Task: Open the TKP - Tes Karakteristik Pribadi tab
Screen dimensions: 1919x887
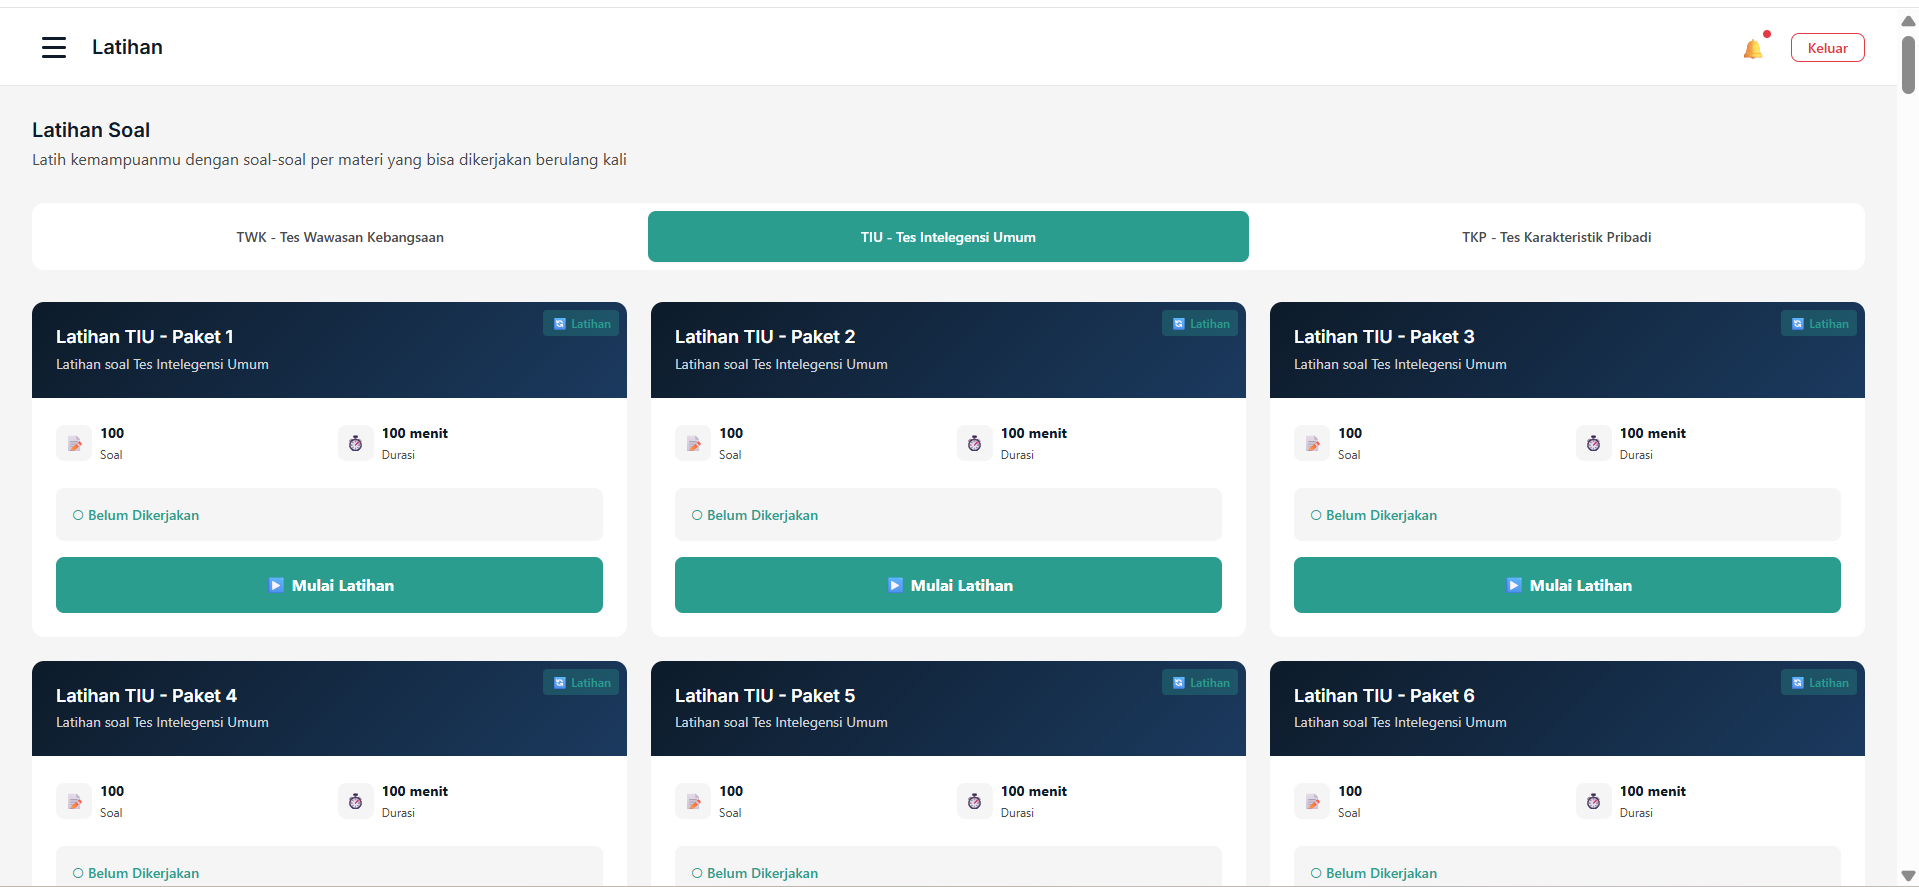Action: [x=1556, y=237]
